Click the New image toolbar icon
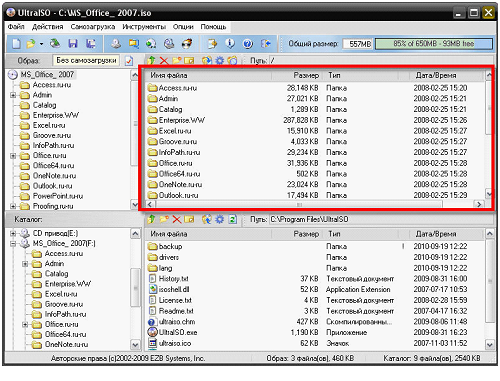Image resolution: width=500 pixels, height=381 pixels. click(x=16, y=44)
